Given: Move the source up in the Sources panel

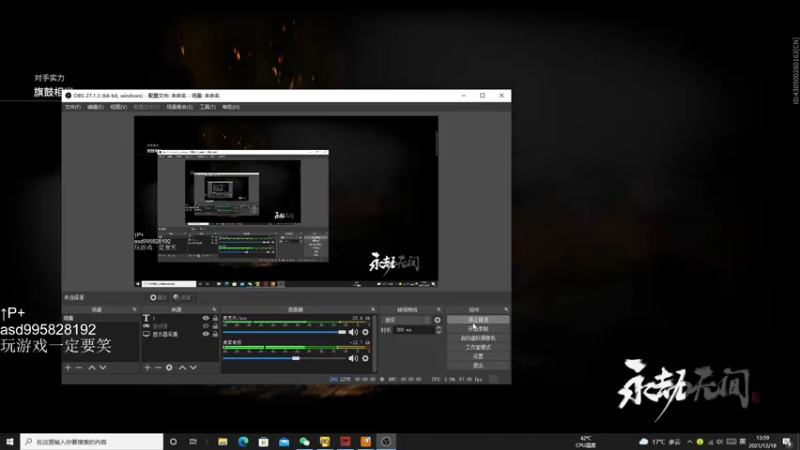Looking at the screenshot, I should (x=182, y=367).
